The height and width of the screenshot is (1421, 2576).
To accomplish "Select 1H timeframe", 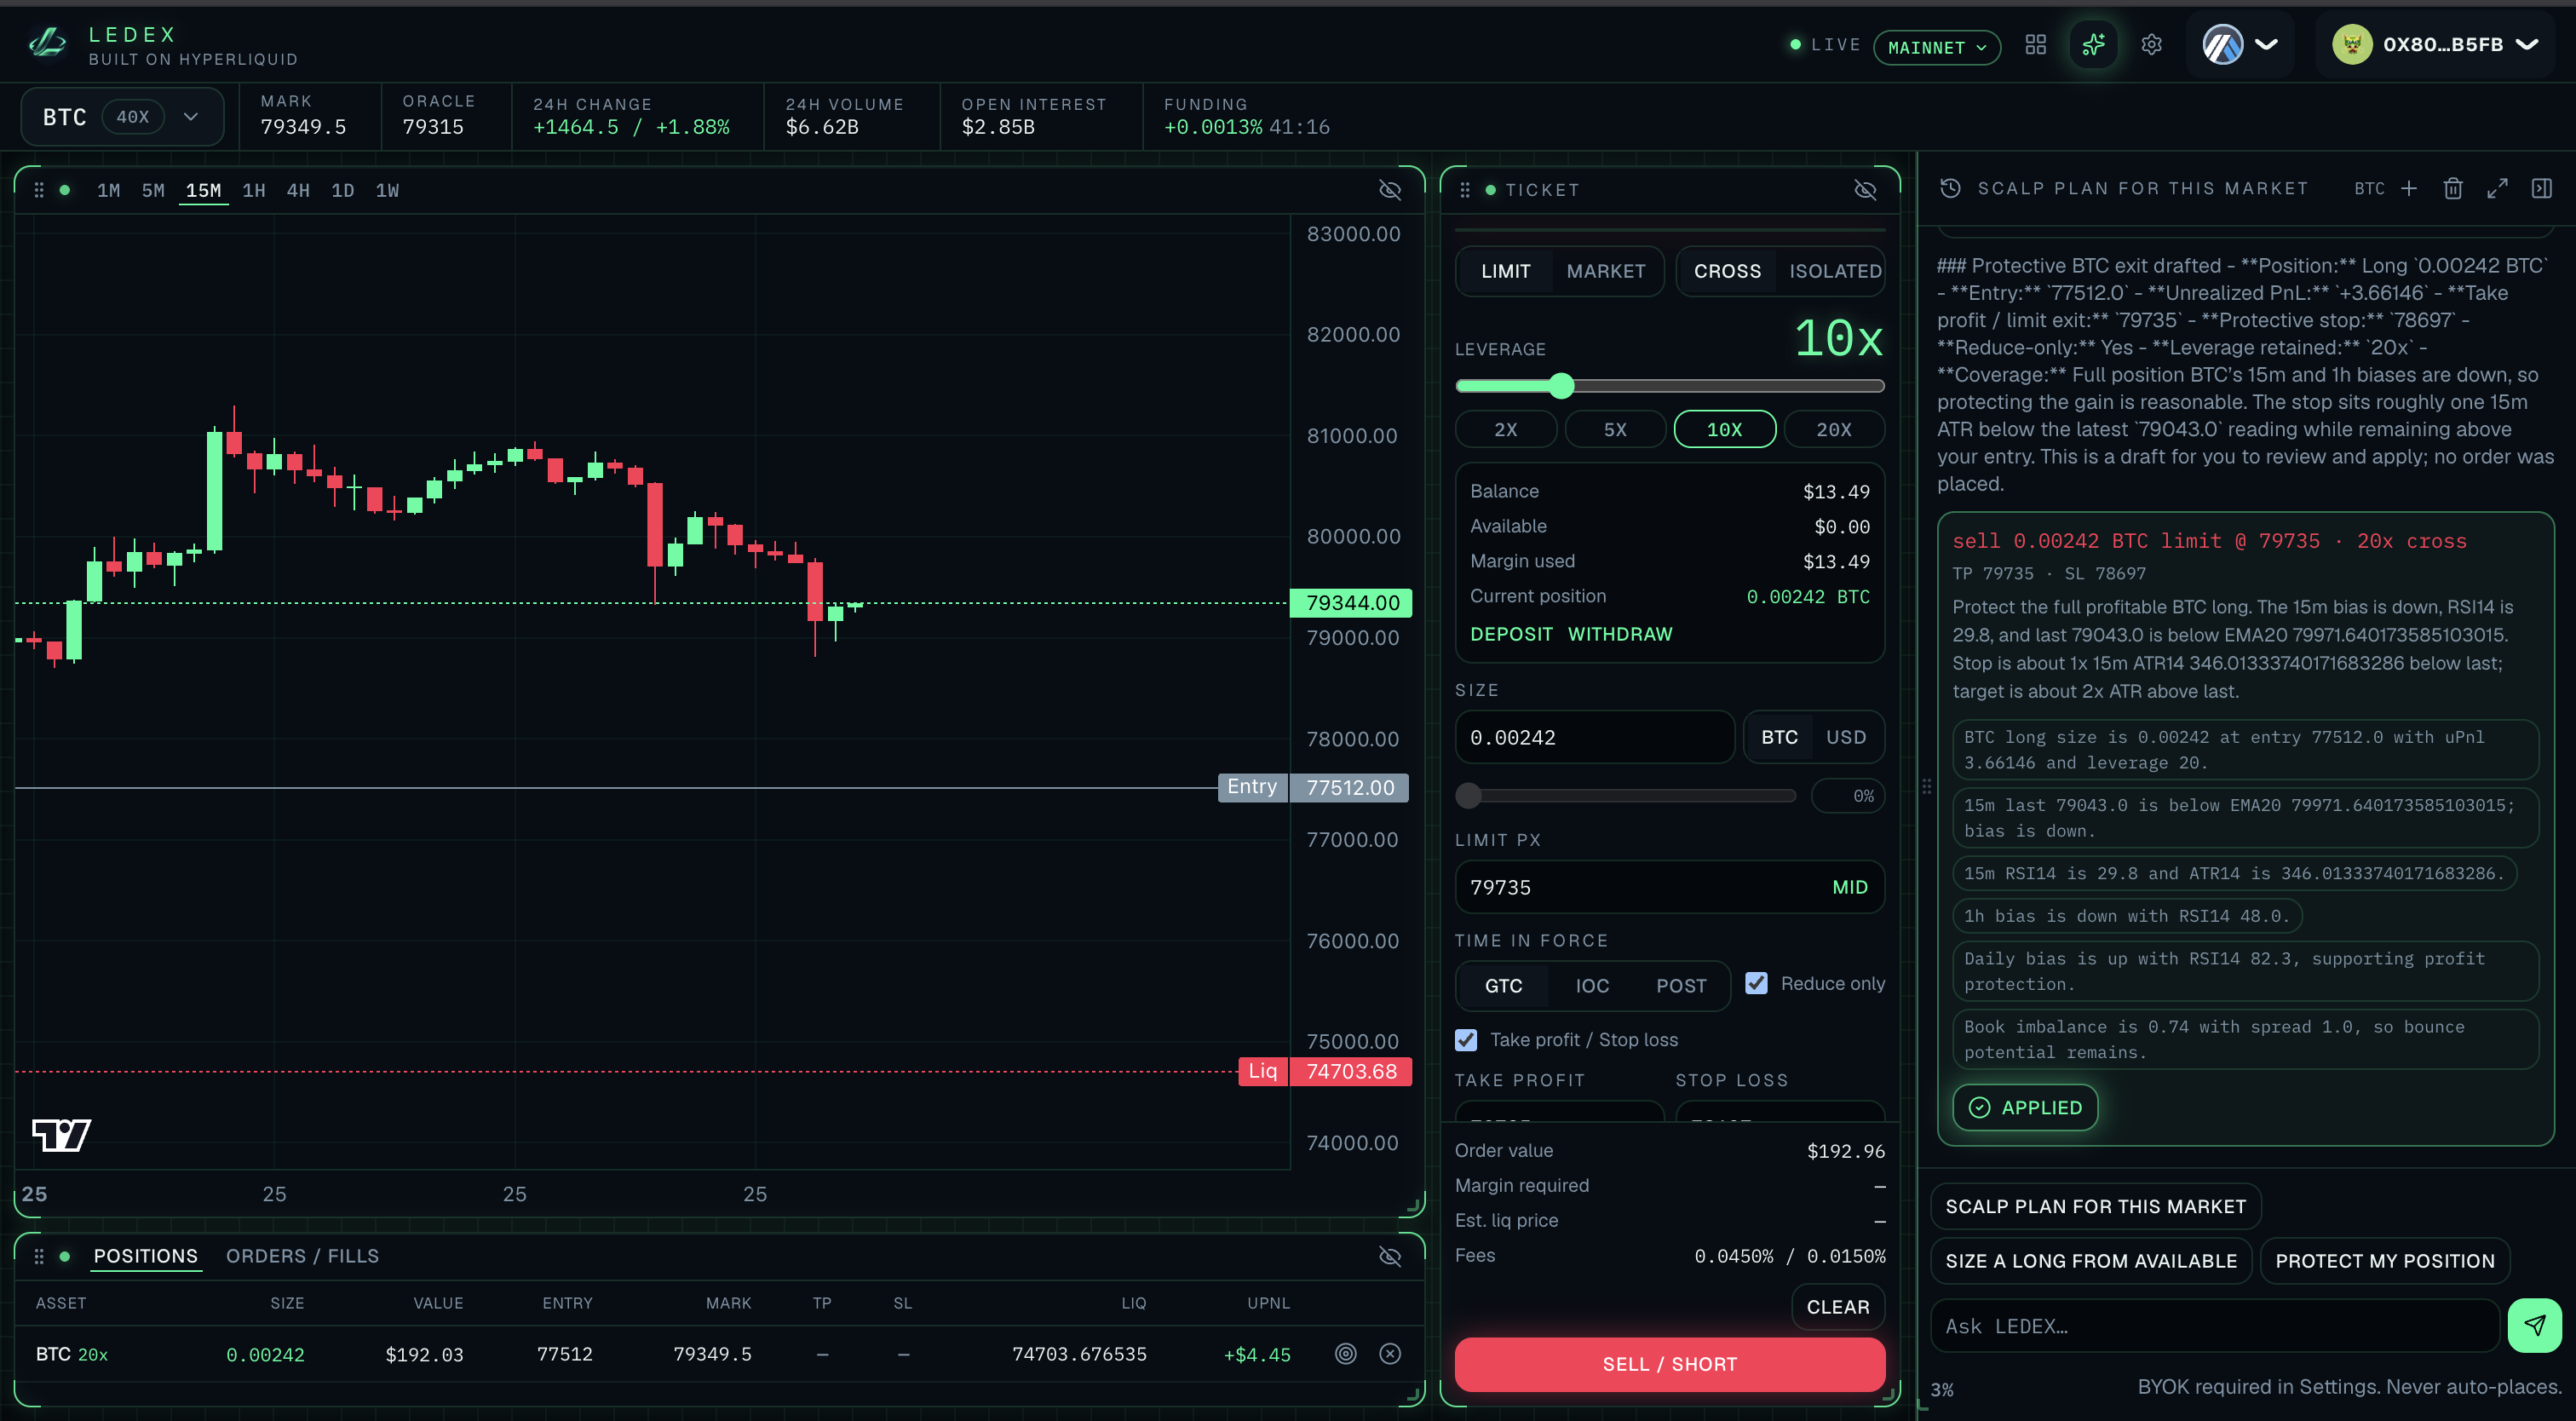I will coord(254,190).
